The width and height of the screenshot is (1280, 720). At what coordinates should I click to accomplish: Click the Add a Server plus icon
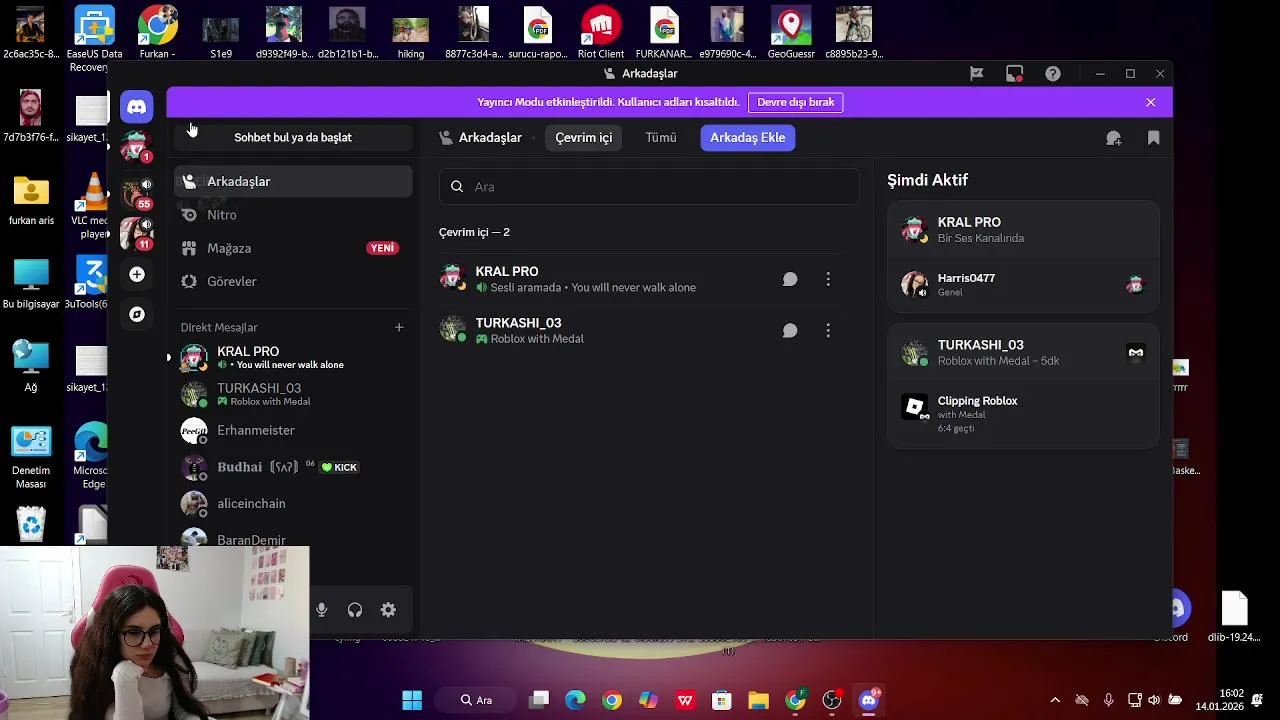coord(137,274)
